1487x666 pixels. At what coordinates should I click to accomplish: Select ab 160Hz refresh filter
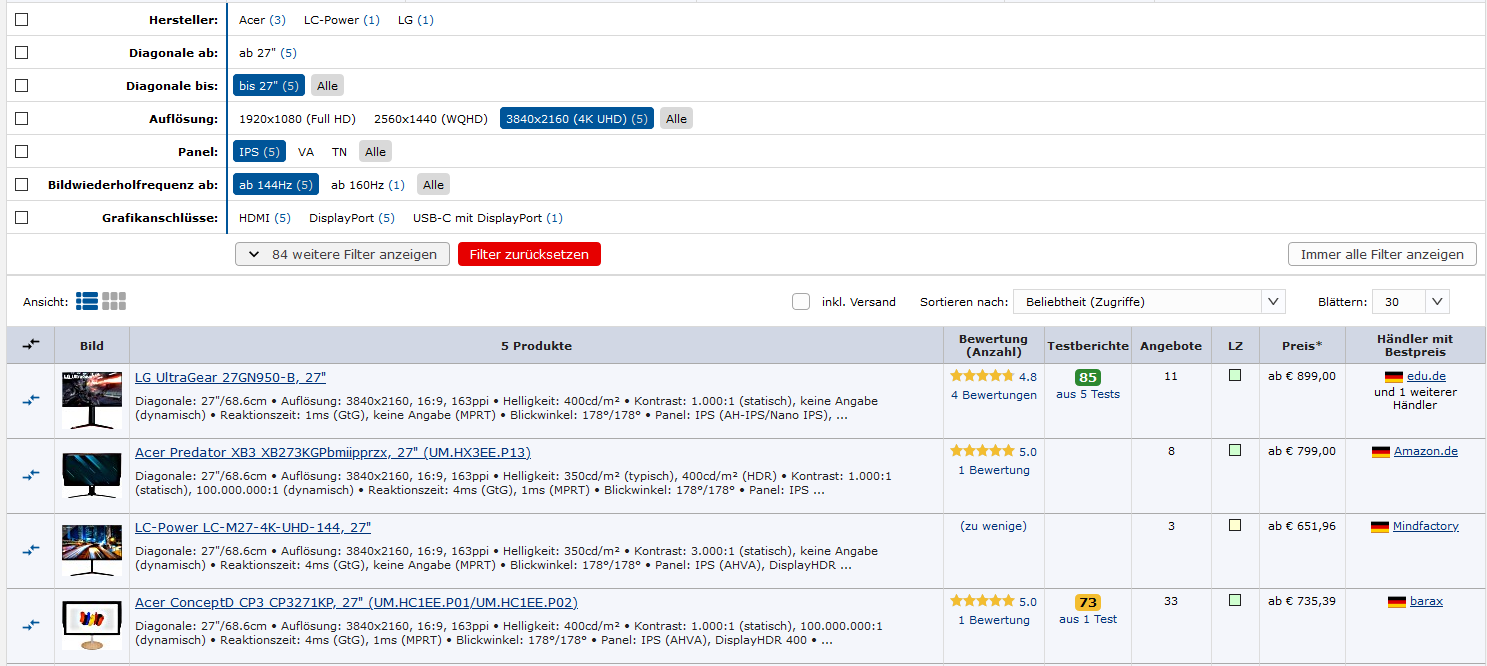click(368, 185)
